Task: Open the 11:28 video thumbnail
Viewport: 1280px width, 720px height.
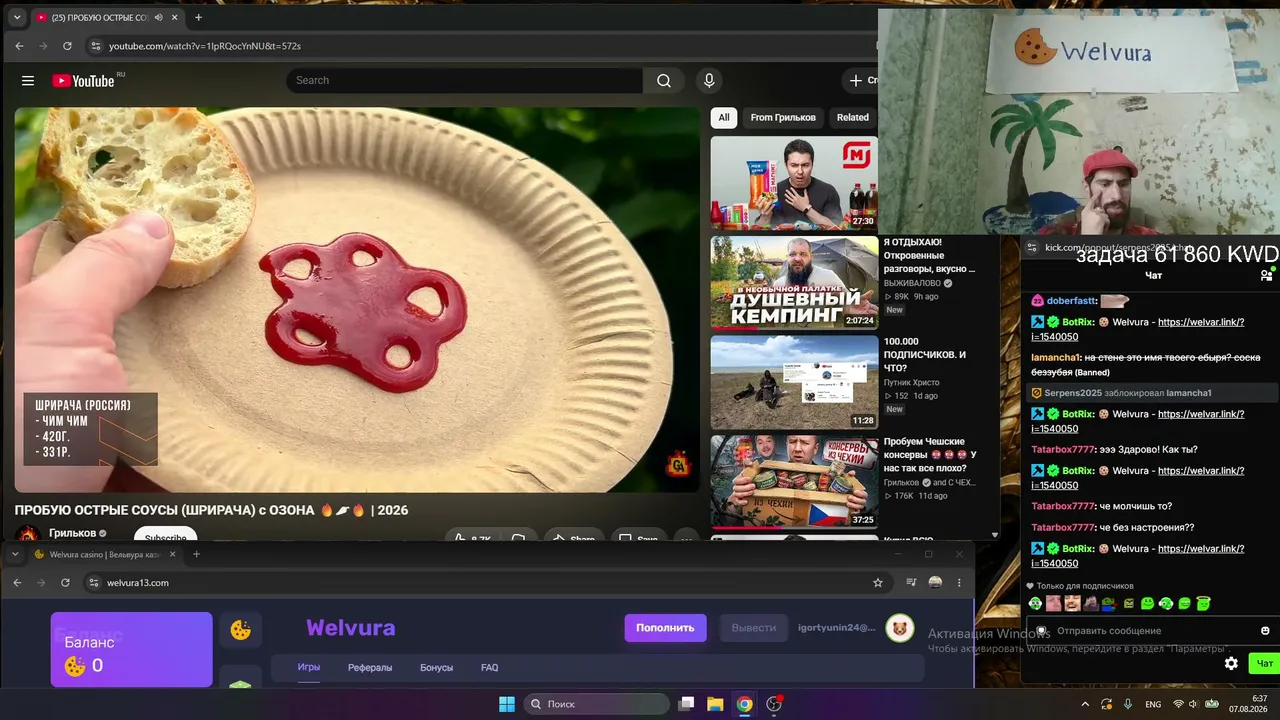Action: coord(794,382)
